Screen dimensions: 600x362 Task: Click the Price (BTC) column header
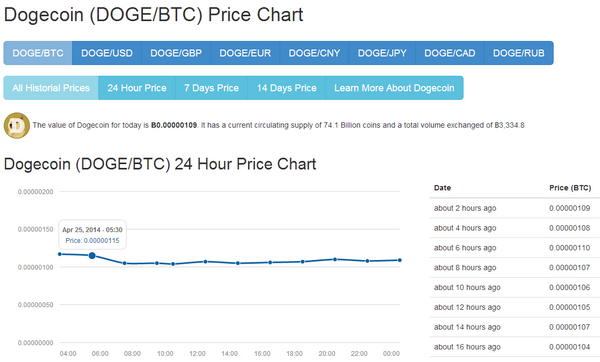(570, 188)
